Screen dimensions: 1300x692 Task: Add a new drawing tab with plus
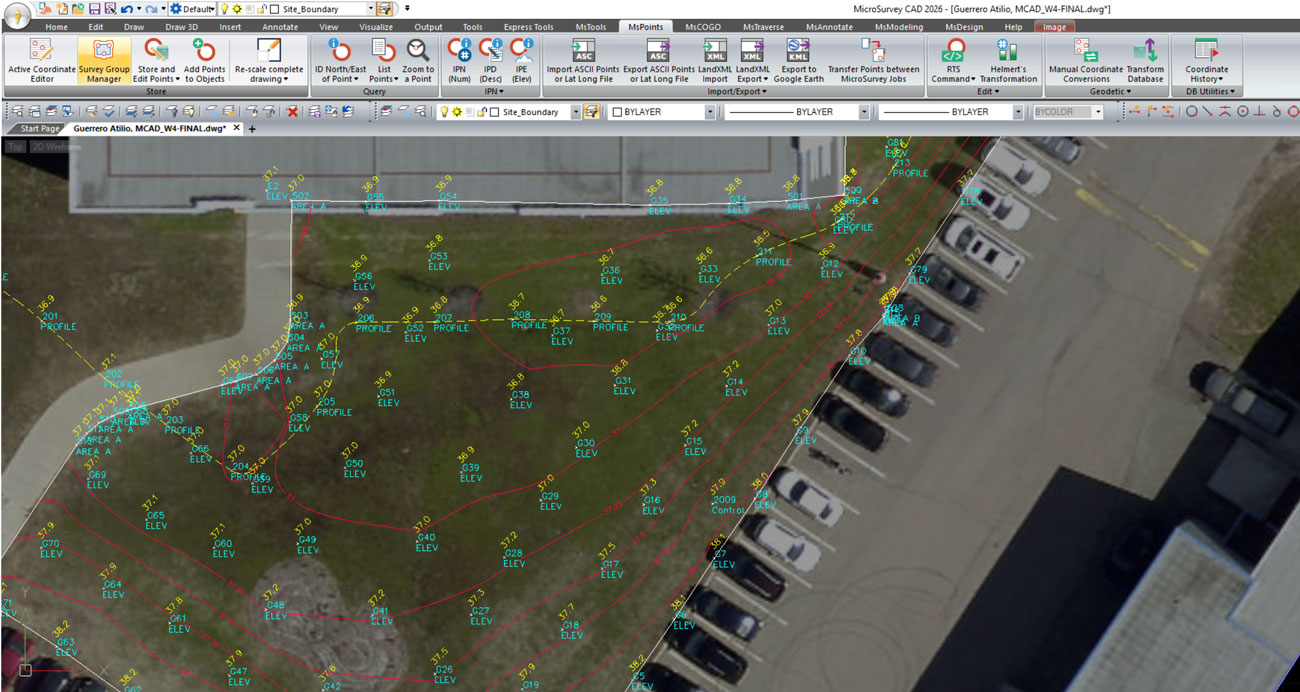(252, 129)
